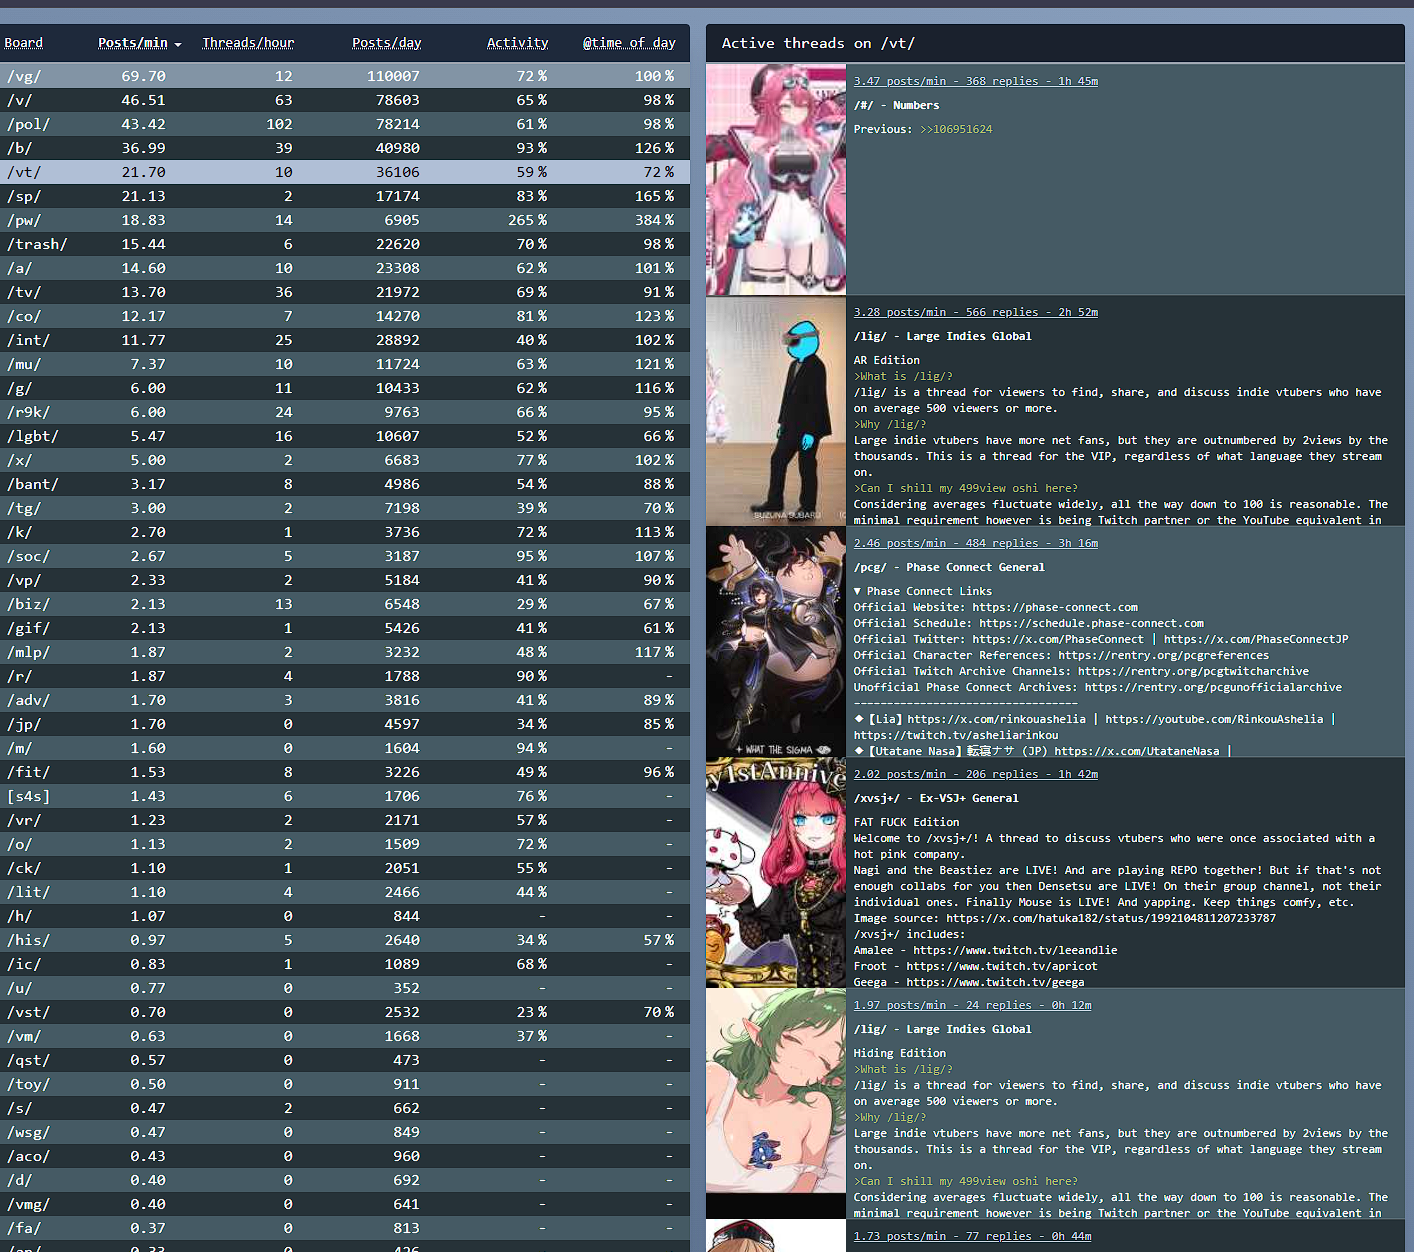The image size is (1414, 1252).
Task: Follow the previous thread link >>106951624
Action: click(956, 129)
